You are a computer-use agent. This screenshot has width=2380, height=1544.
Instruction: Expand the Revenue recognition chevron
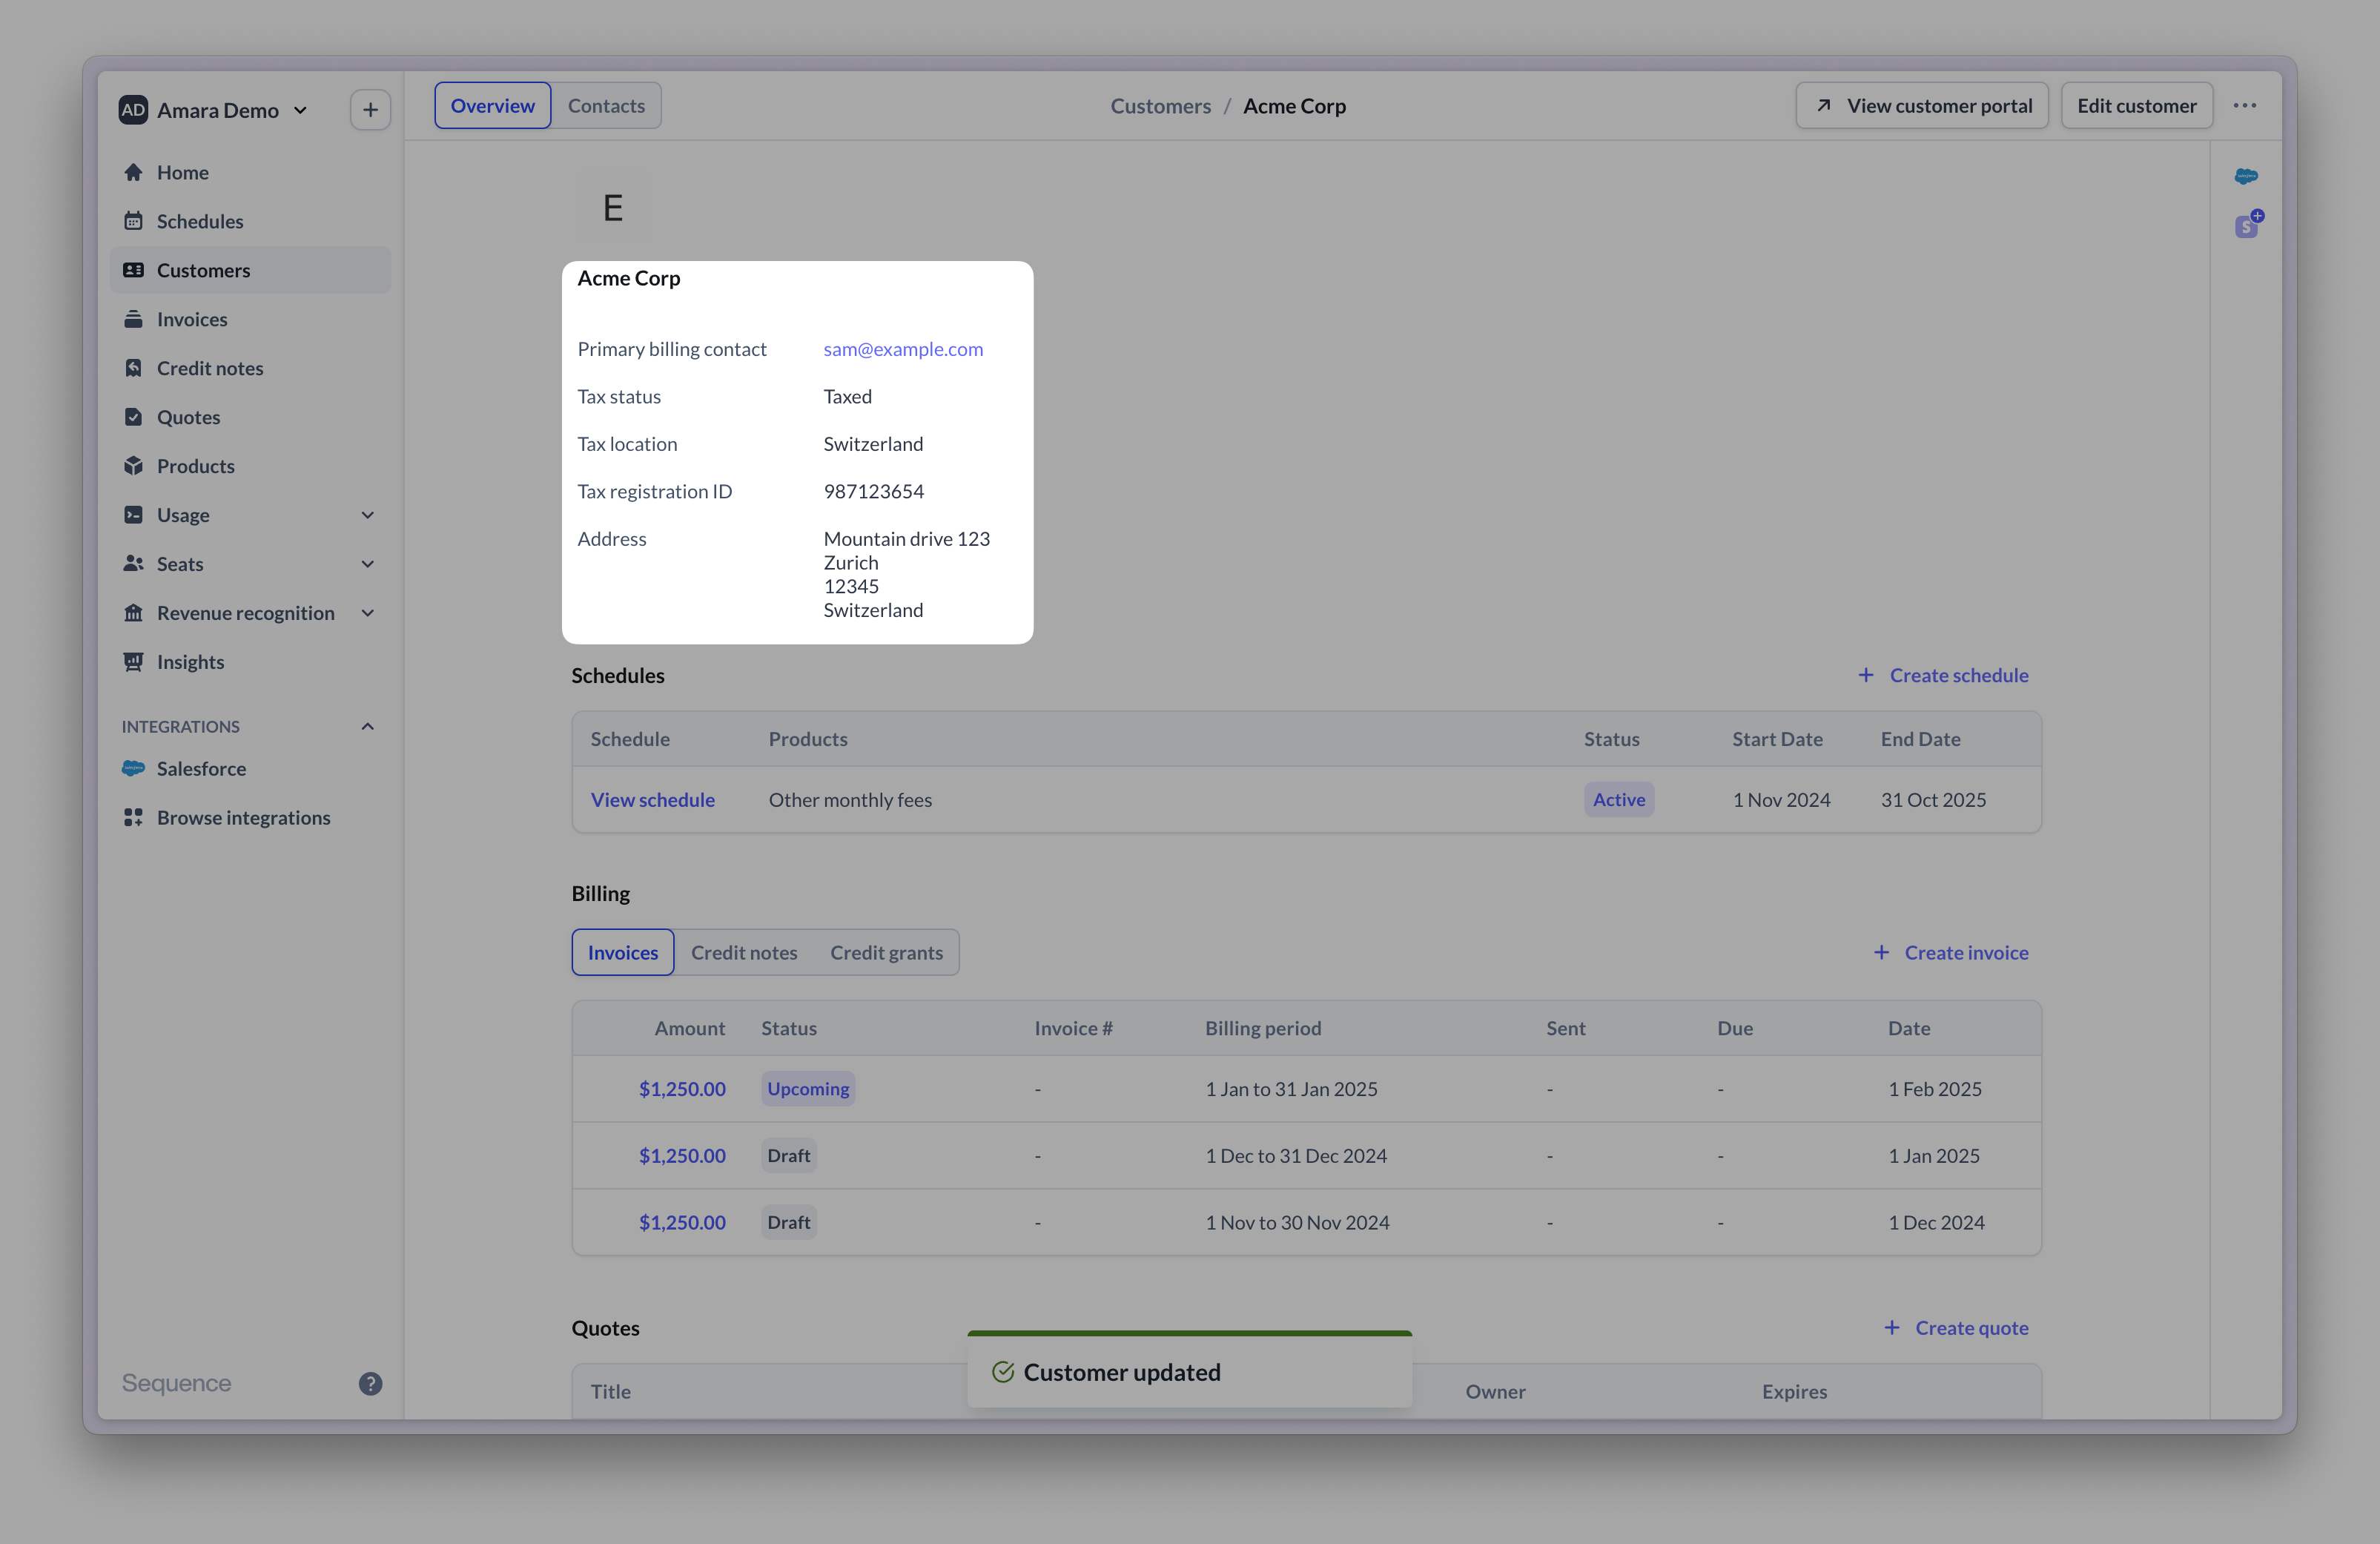[x=368, y=613]
